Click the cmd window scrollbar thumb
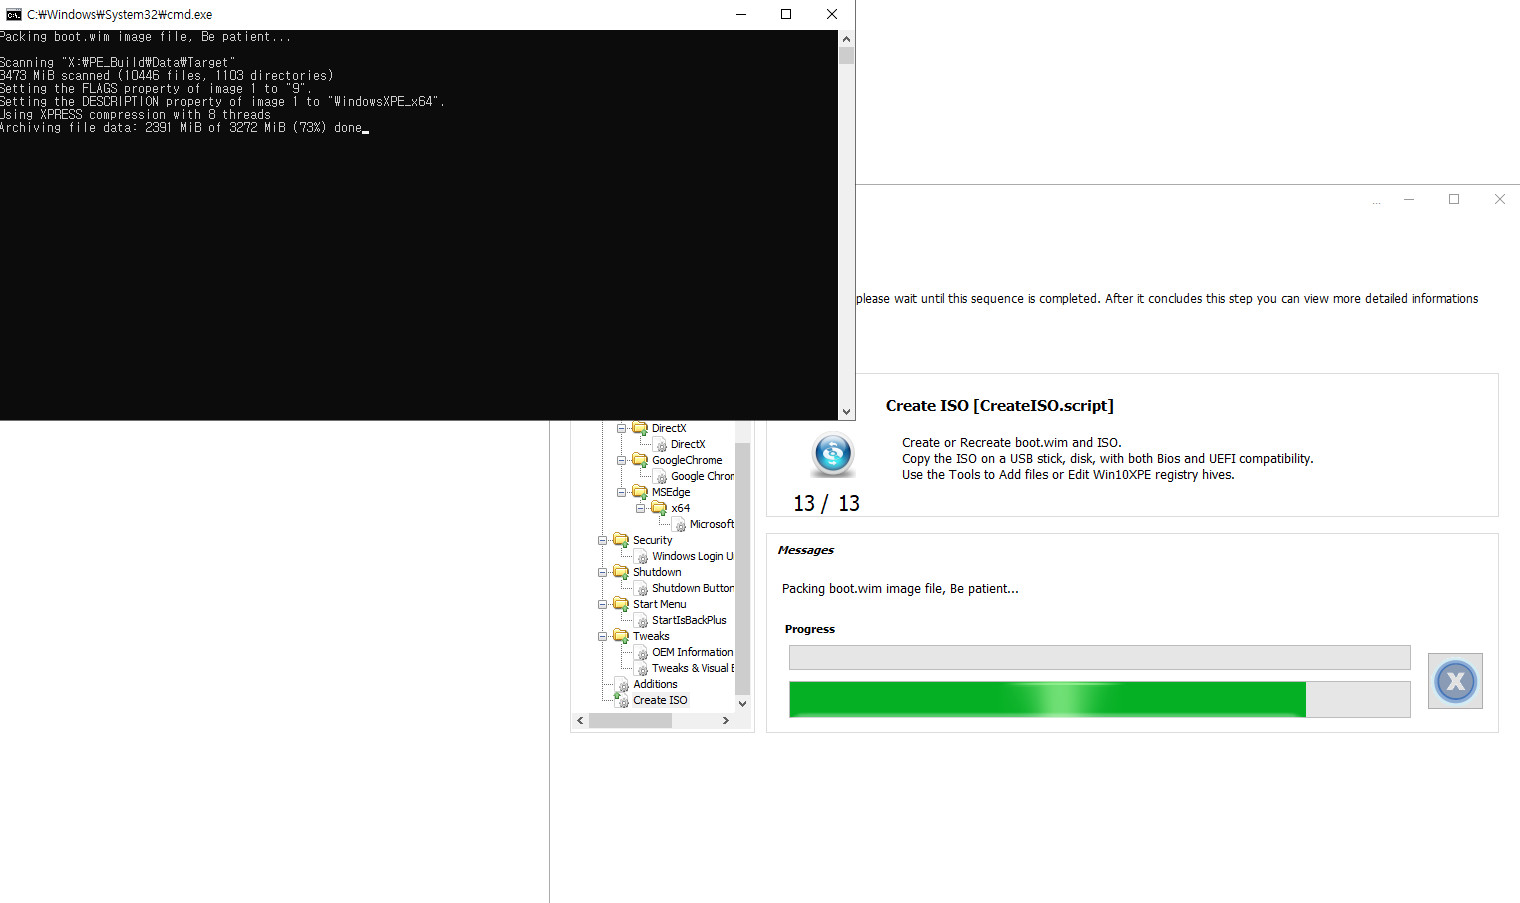Screen dimensions: 1520x903 847,56
